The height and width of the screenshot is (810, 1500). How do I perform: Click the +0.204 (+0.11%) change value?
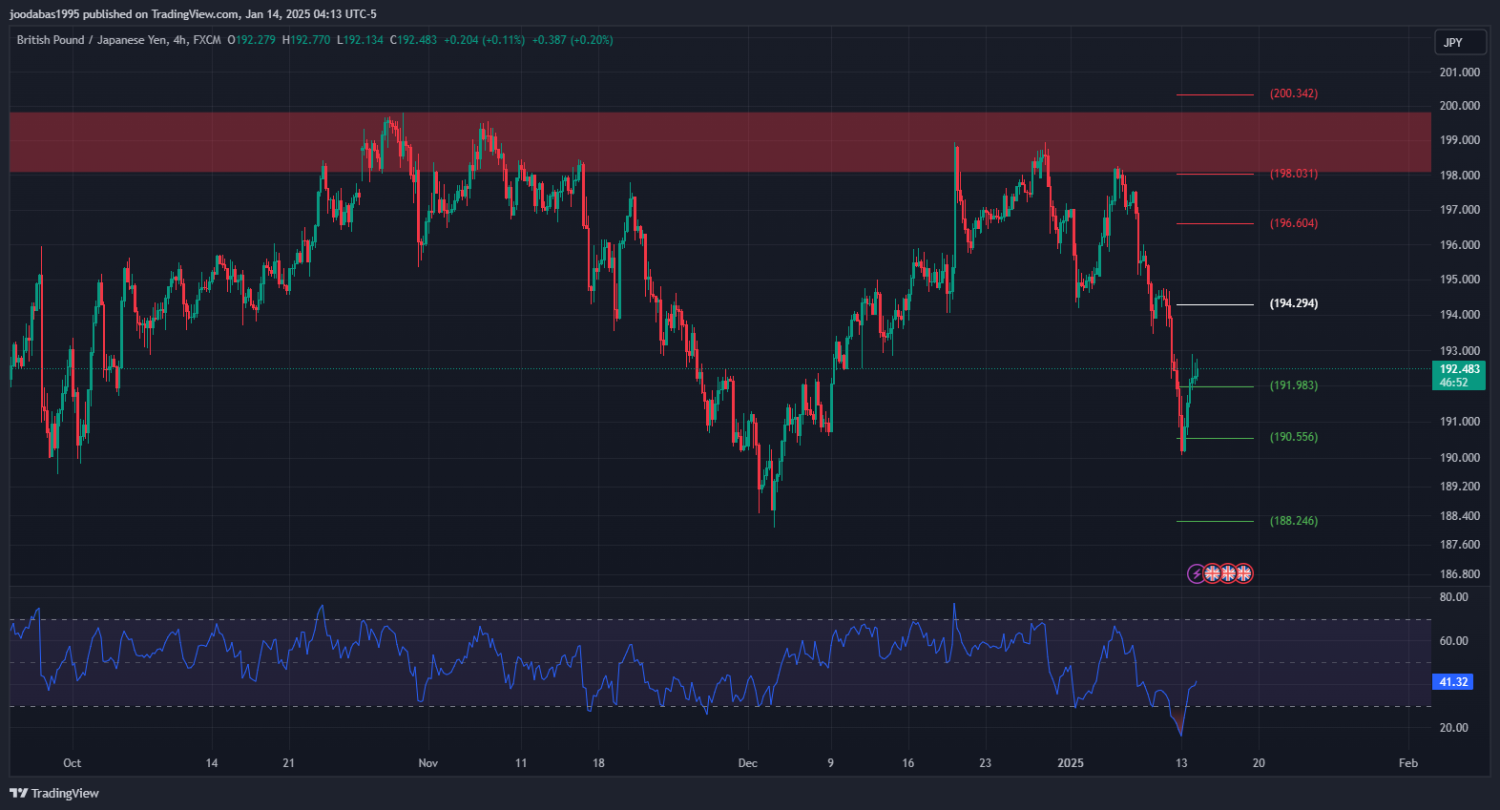pyautogui.click(x=485, y=40)
